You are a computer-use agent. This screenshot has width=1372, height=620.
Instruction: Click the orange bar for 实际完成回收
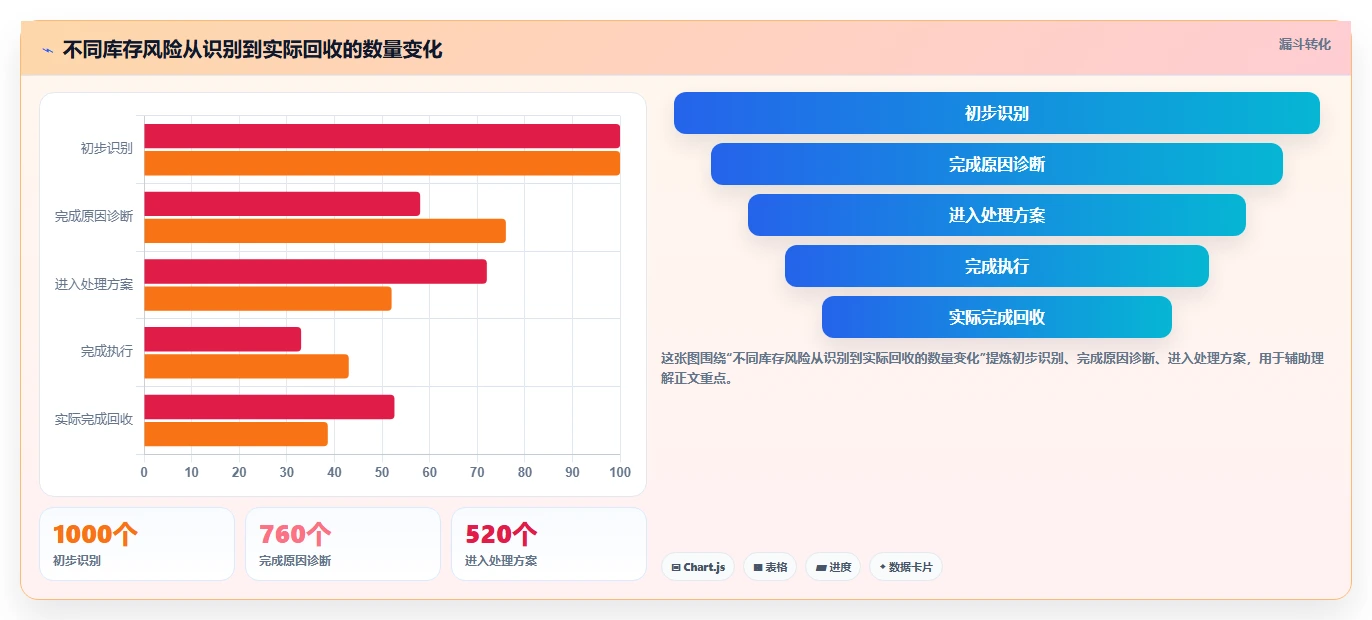tap(236, 434)
